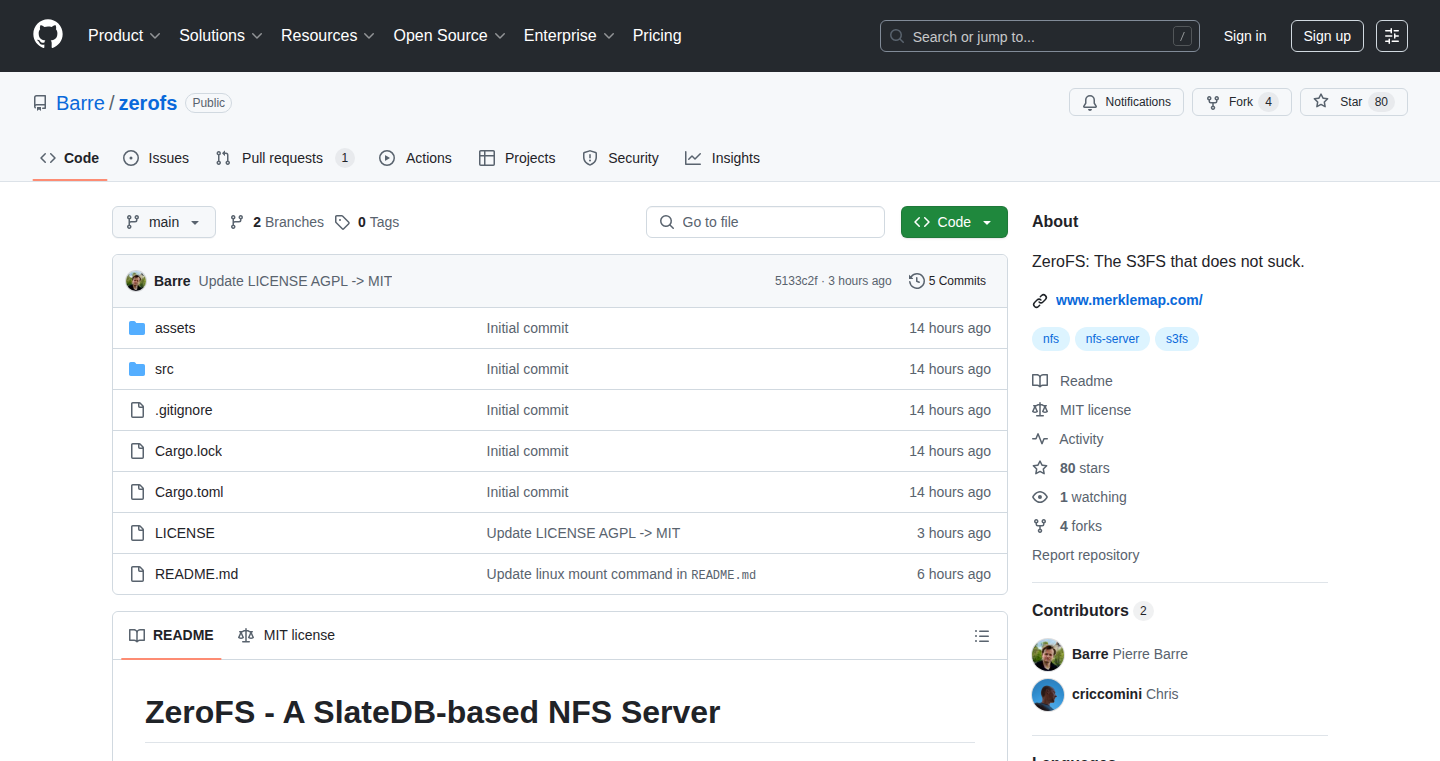Expand the Product menu
This screenshot has width=1440, height=761.
124,35
